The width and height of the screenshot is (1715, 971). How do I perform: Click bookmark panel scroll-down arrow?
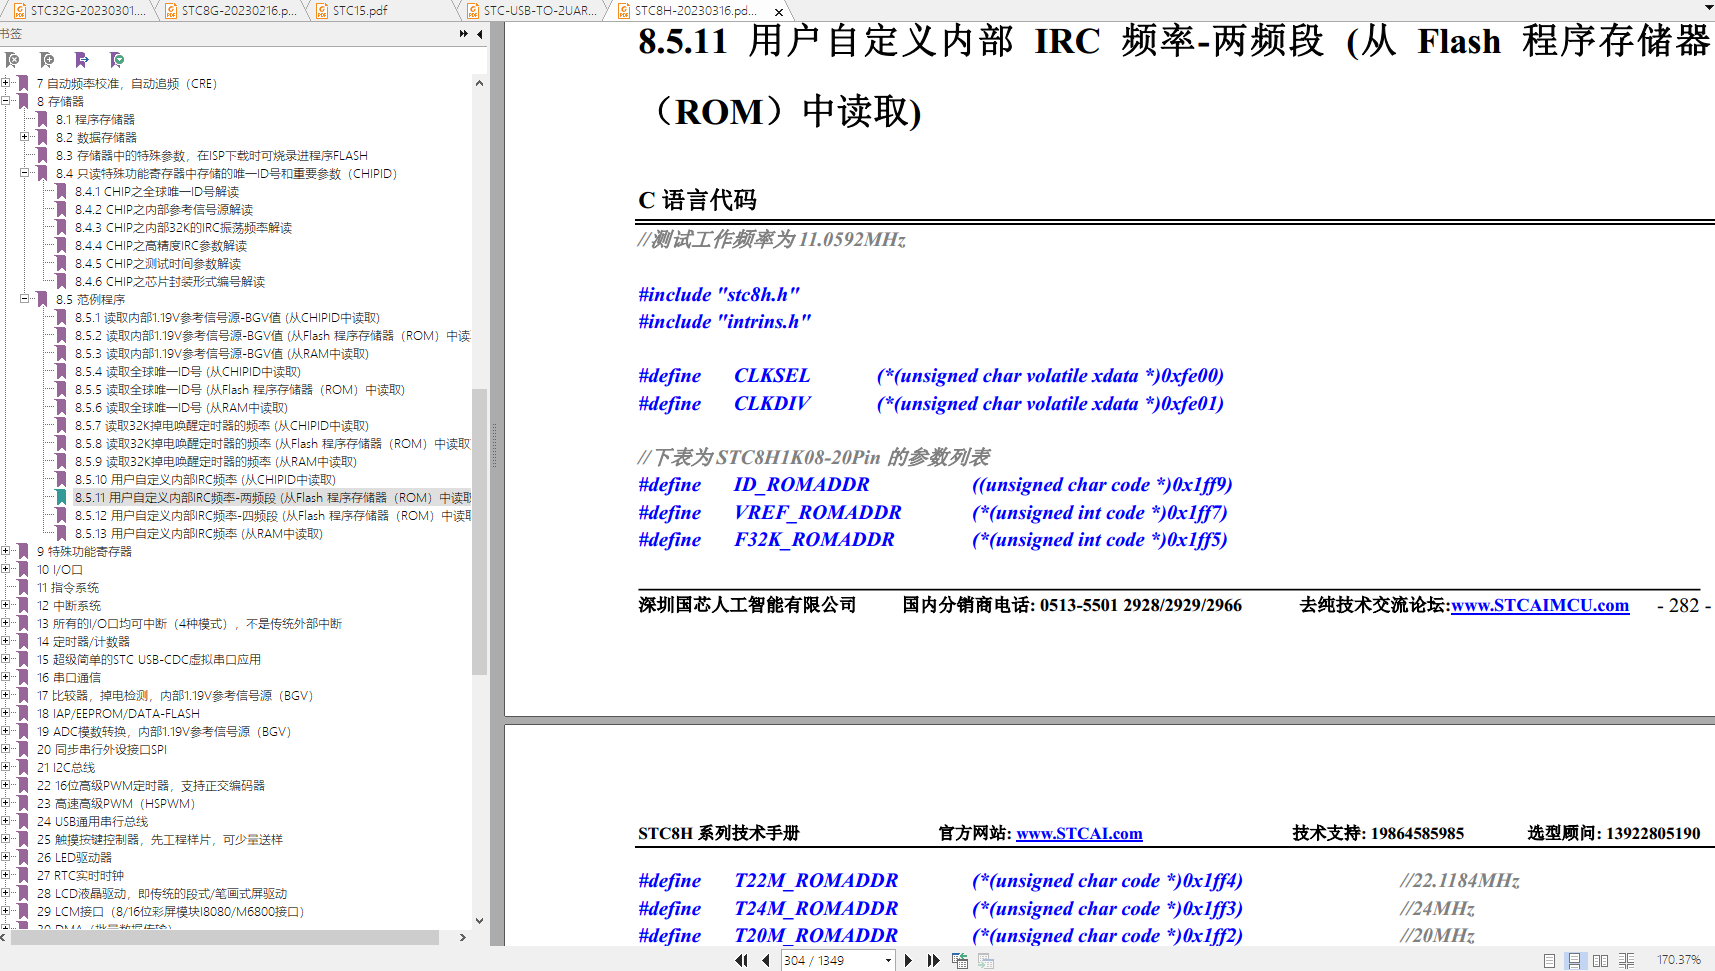(479, 921)
